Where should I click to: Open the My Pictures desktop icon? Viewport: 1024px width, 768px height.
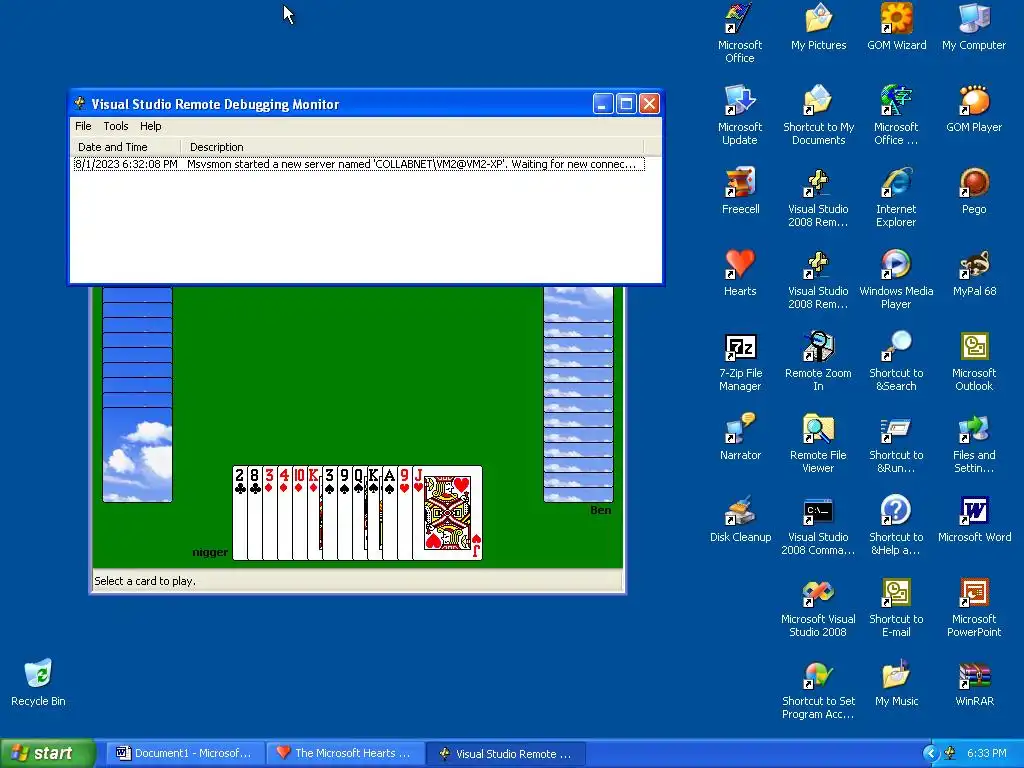coord(818,27)
